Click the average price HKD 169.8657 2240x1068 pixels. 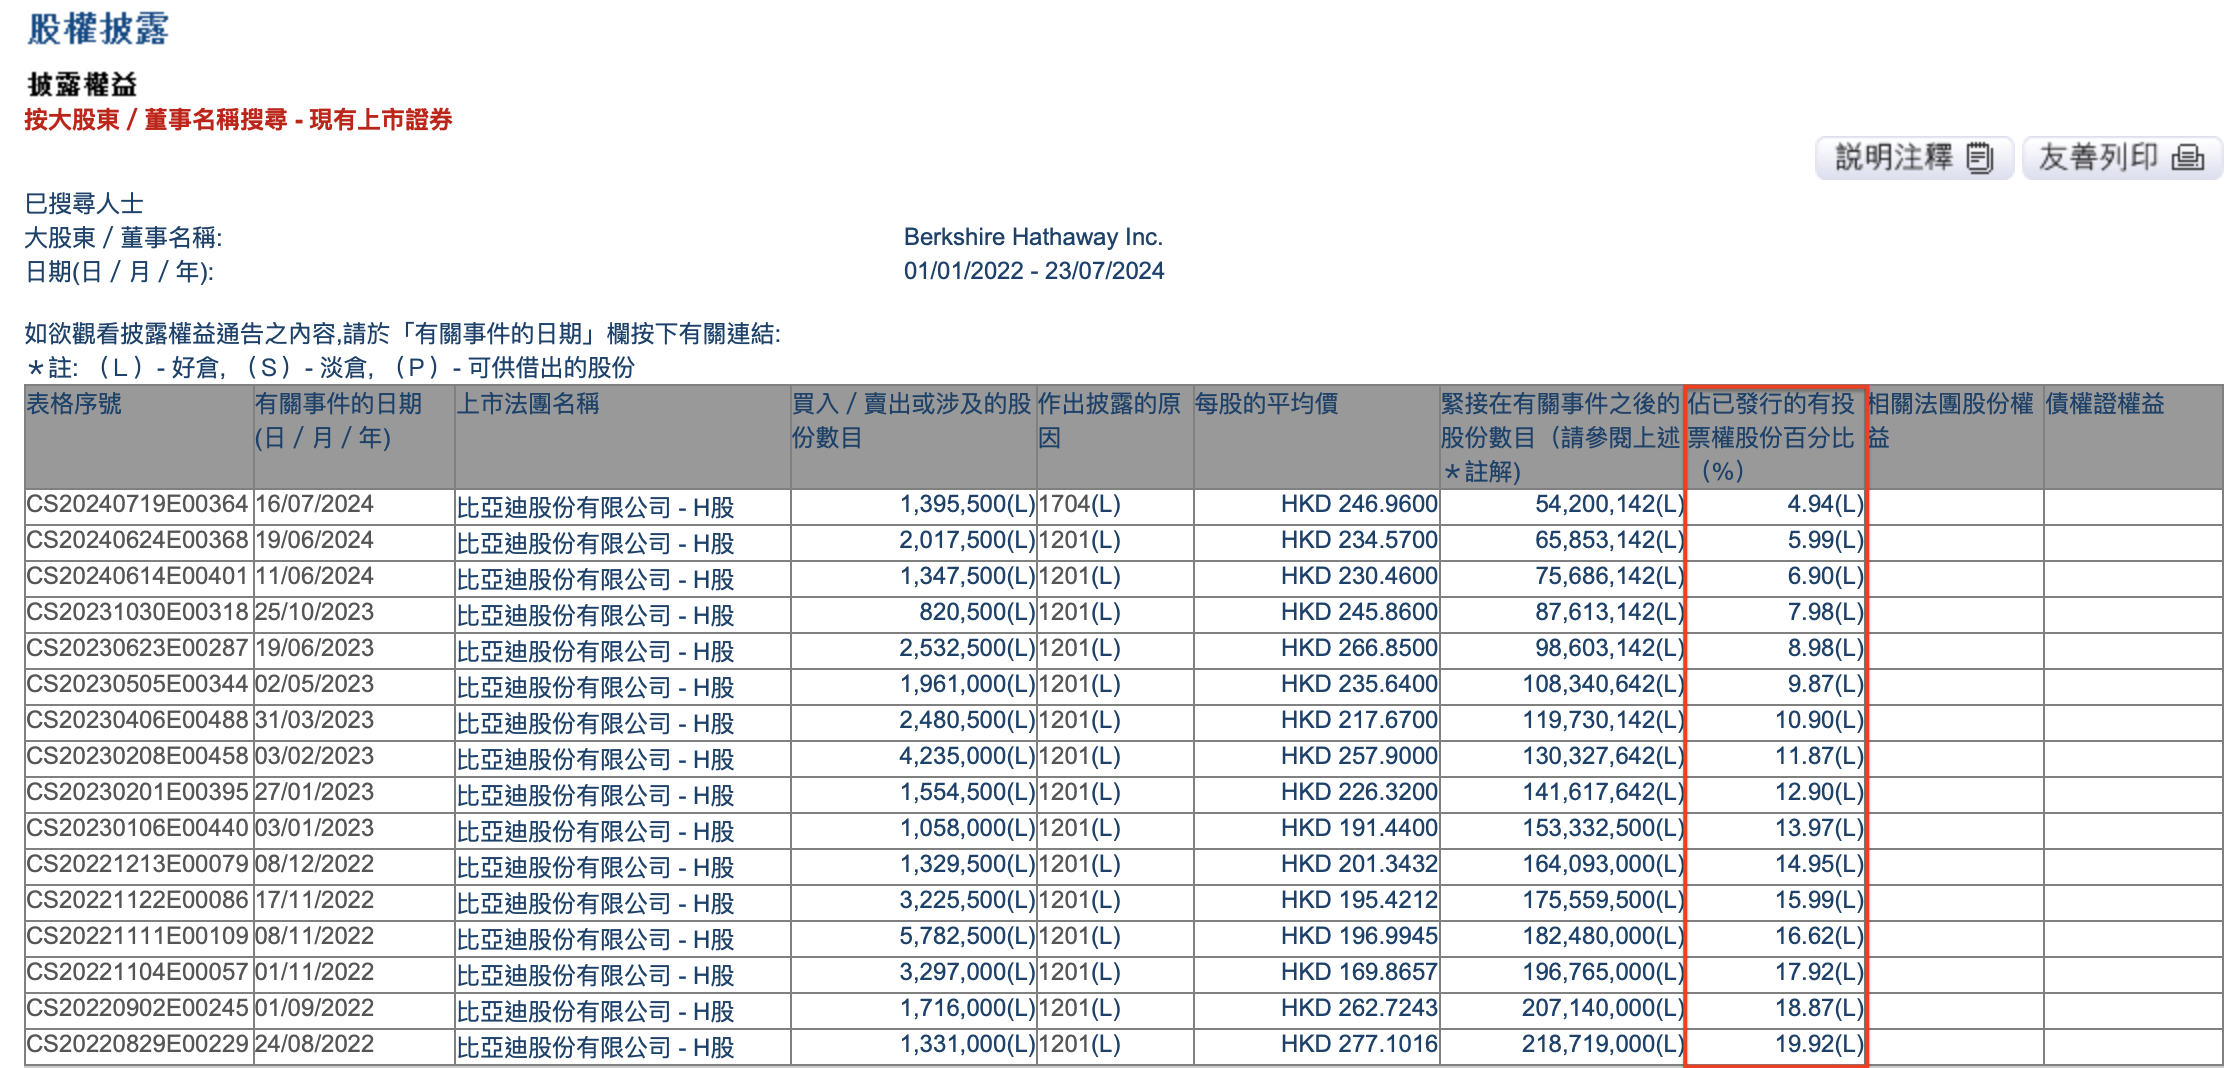coord(1359,972)
